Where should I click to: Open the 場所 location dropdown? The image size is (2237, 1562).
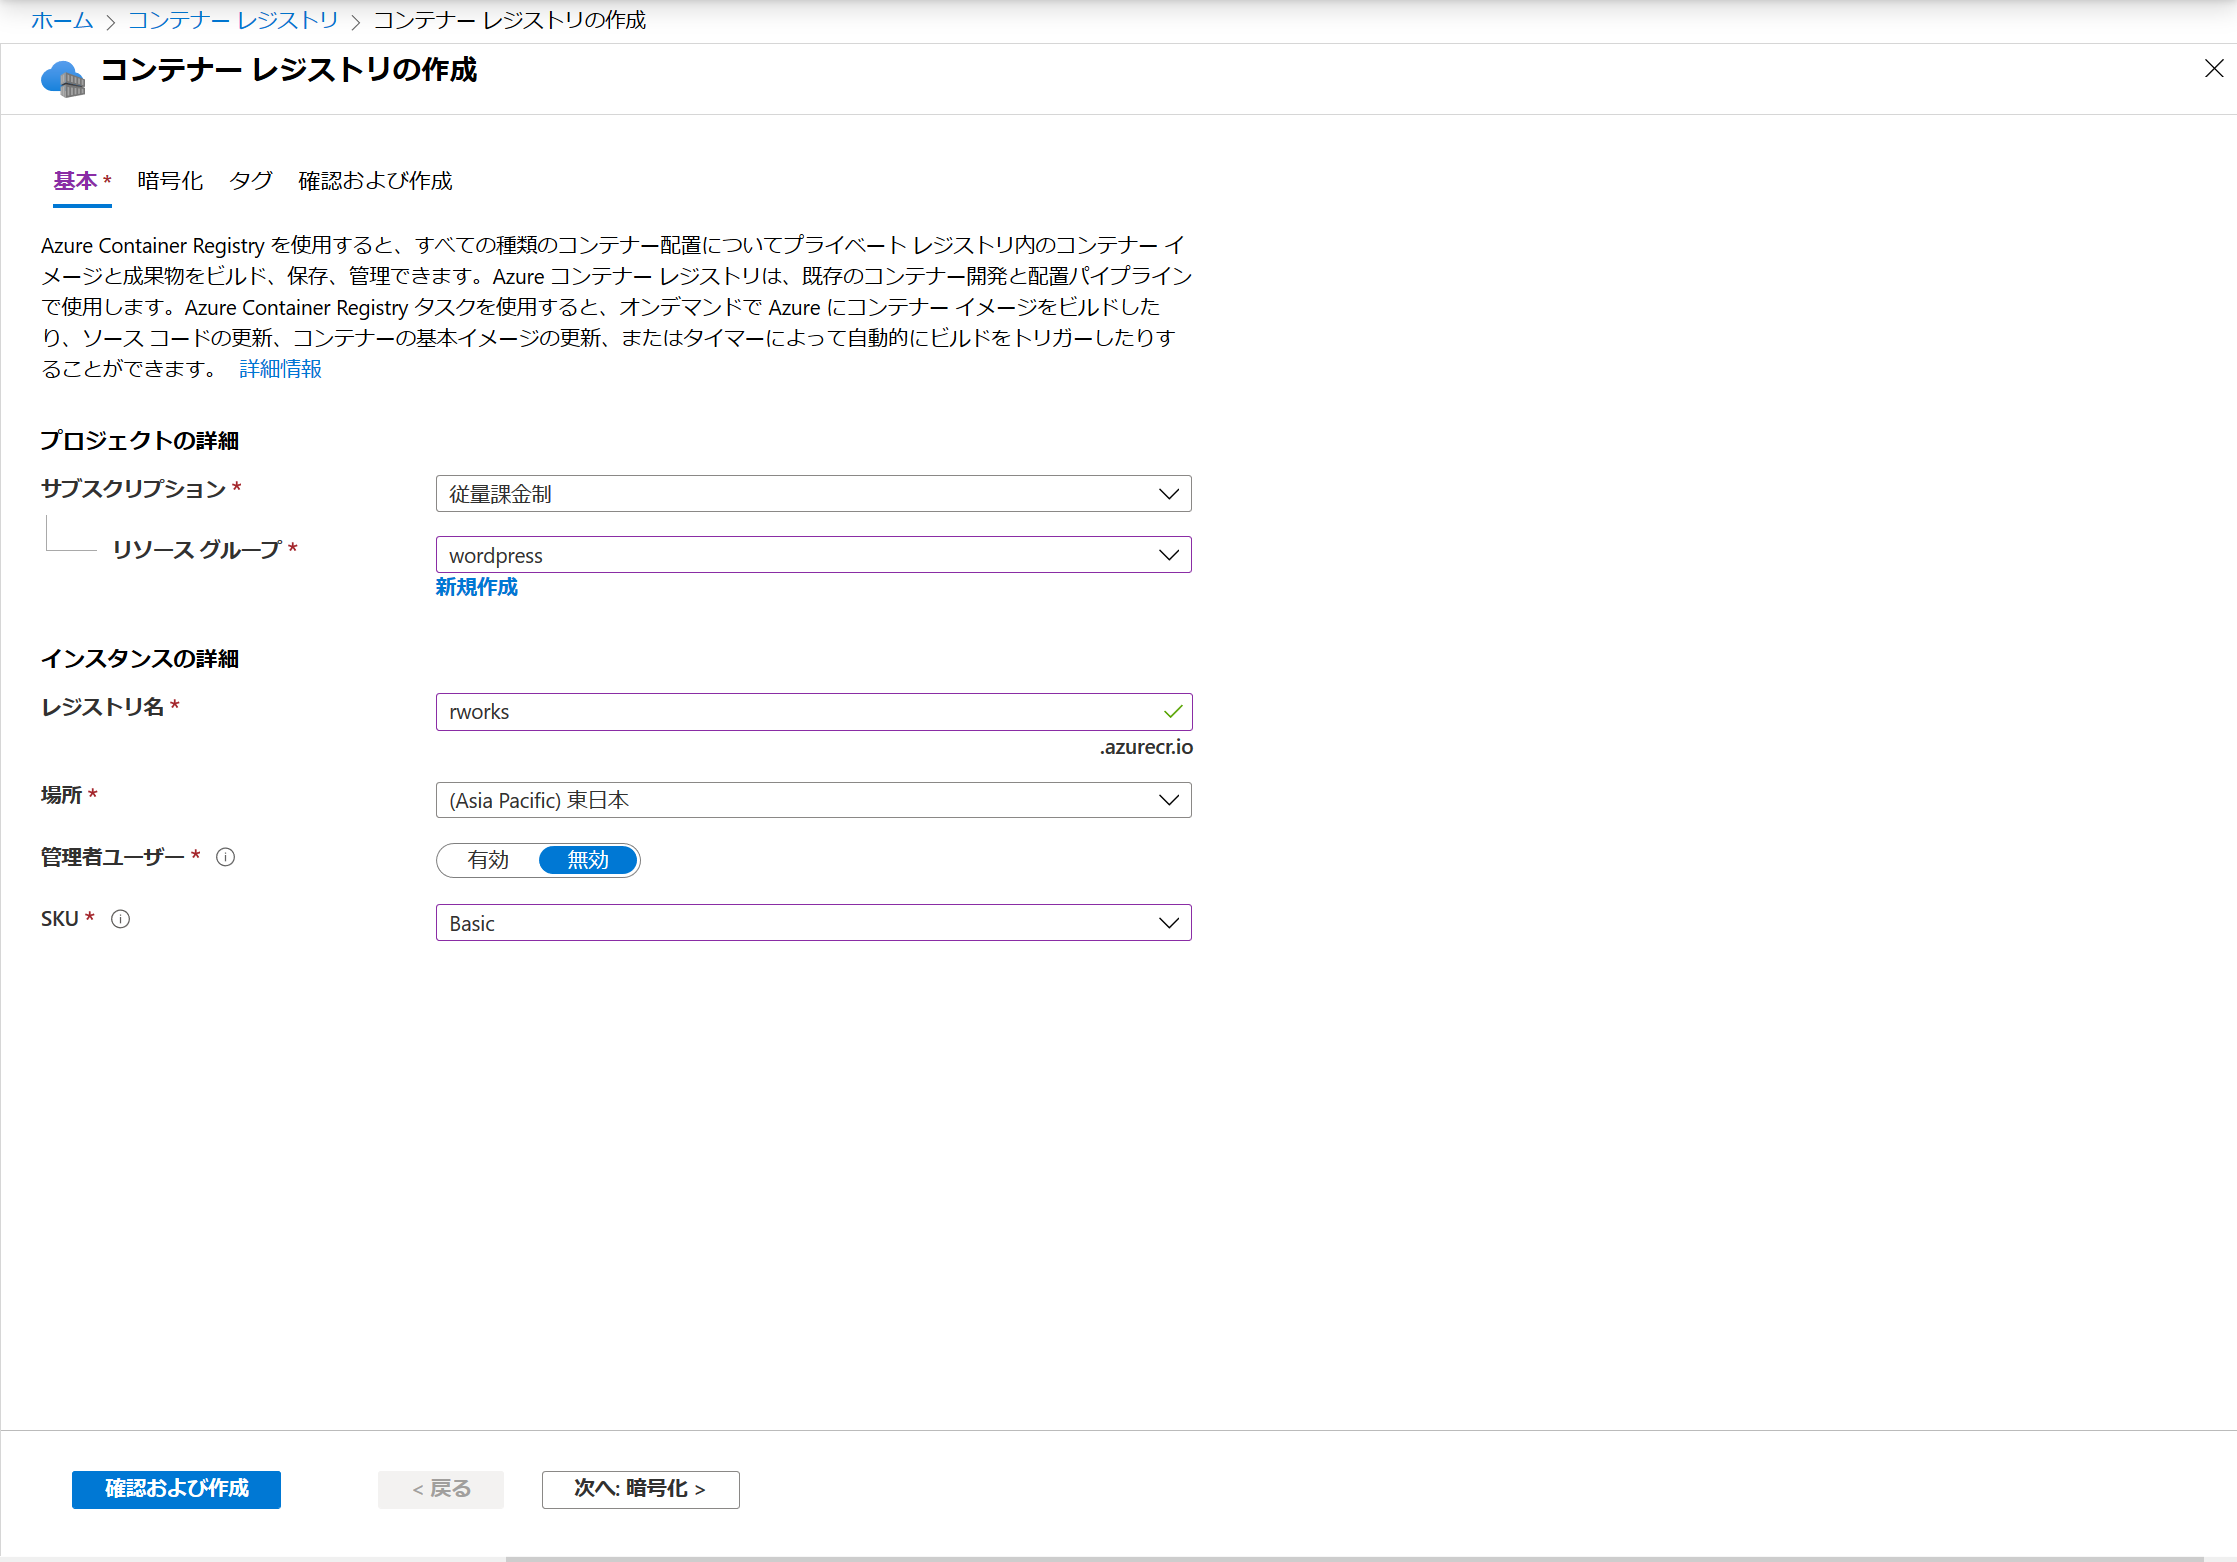tap(813, 800)
